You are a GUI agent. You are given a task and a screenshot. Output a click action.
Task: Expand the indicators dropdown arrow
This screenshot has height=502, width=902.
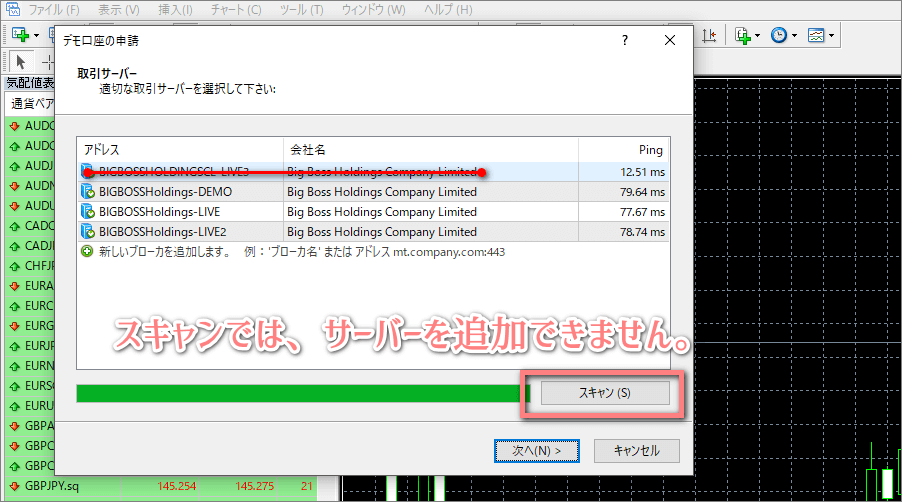[757, 36]
